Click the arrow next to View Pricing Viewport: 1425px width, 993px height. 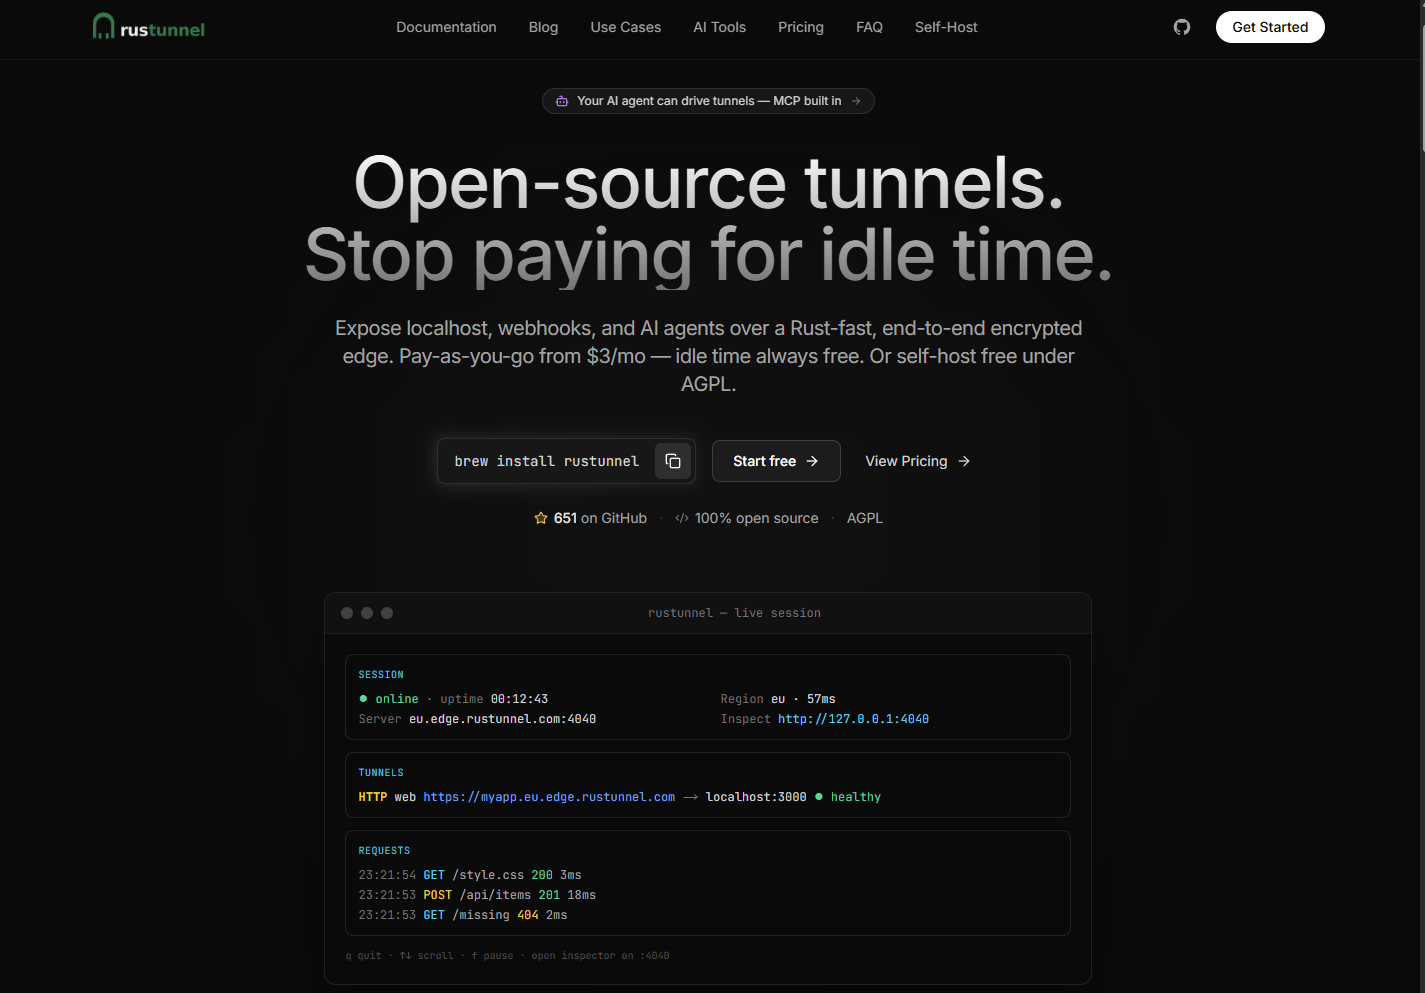pyautogui.click(x=964, y=461)
